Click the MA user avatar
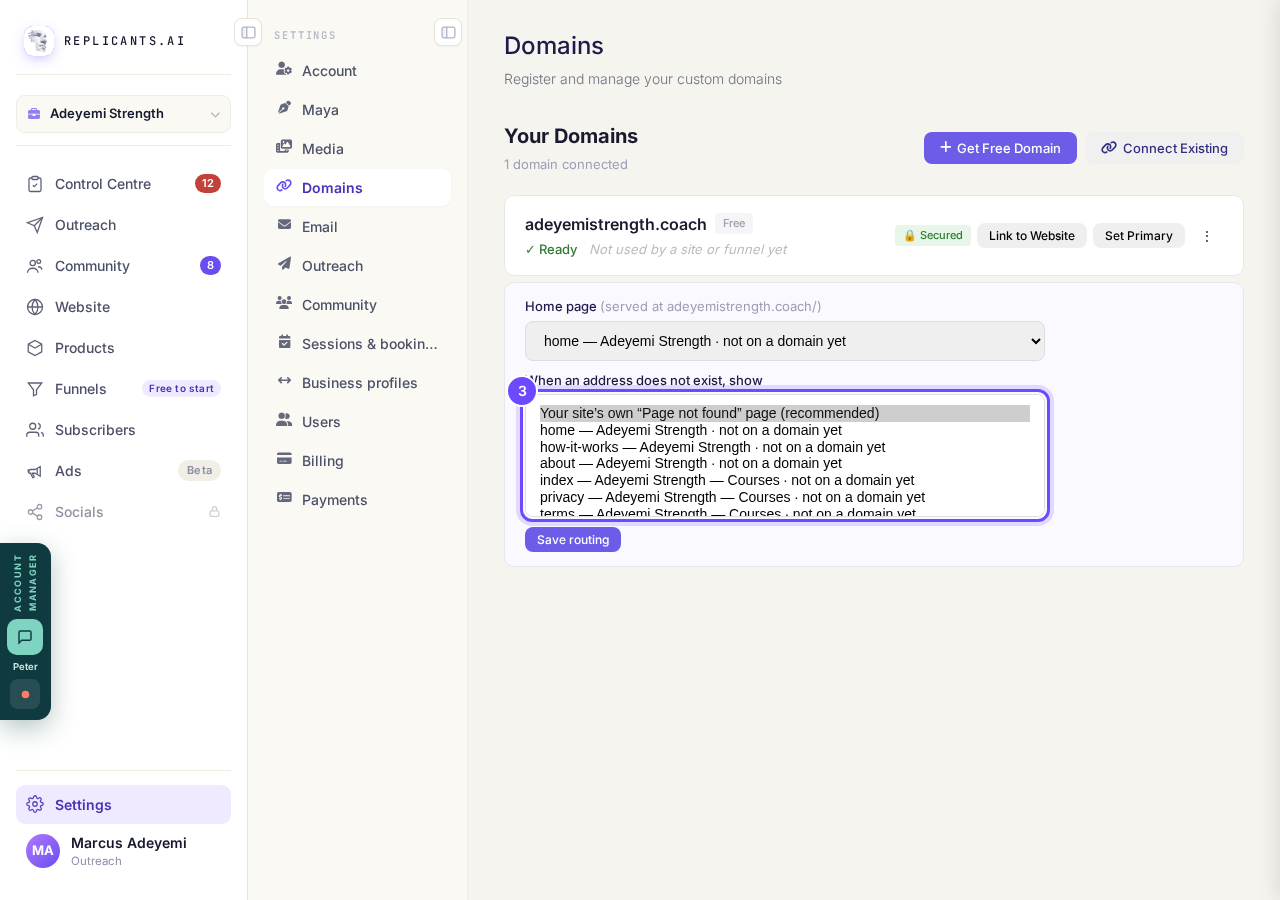This screenshot has height=900, width=1280. (x=43, y=851)
